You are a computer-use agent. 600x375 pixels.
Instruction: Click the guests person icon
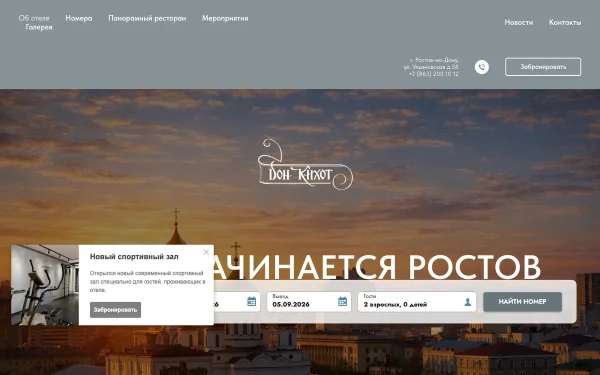(468, 302)
